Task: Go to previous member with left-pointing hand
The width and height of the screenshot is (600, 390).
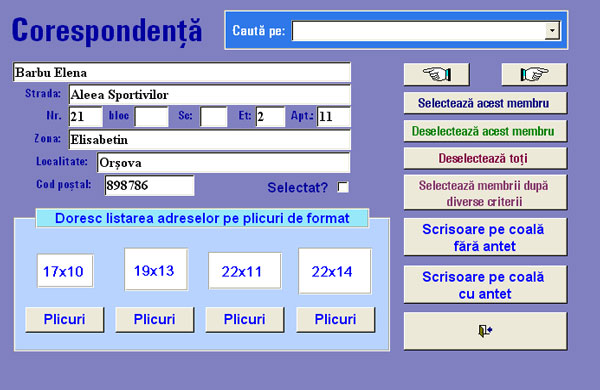Action: point(437,74)
